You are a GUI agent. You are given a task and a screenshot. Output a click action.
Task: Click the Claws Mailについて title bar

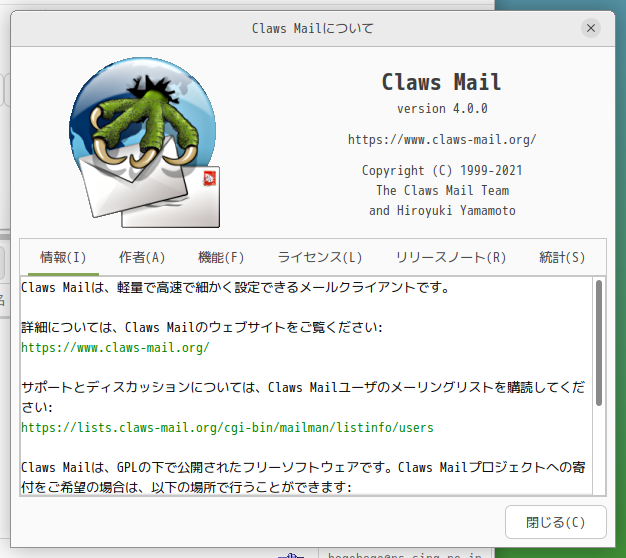(313, 28)
